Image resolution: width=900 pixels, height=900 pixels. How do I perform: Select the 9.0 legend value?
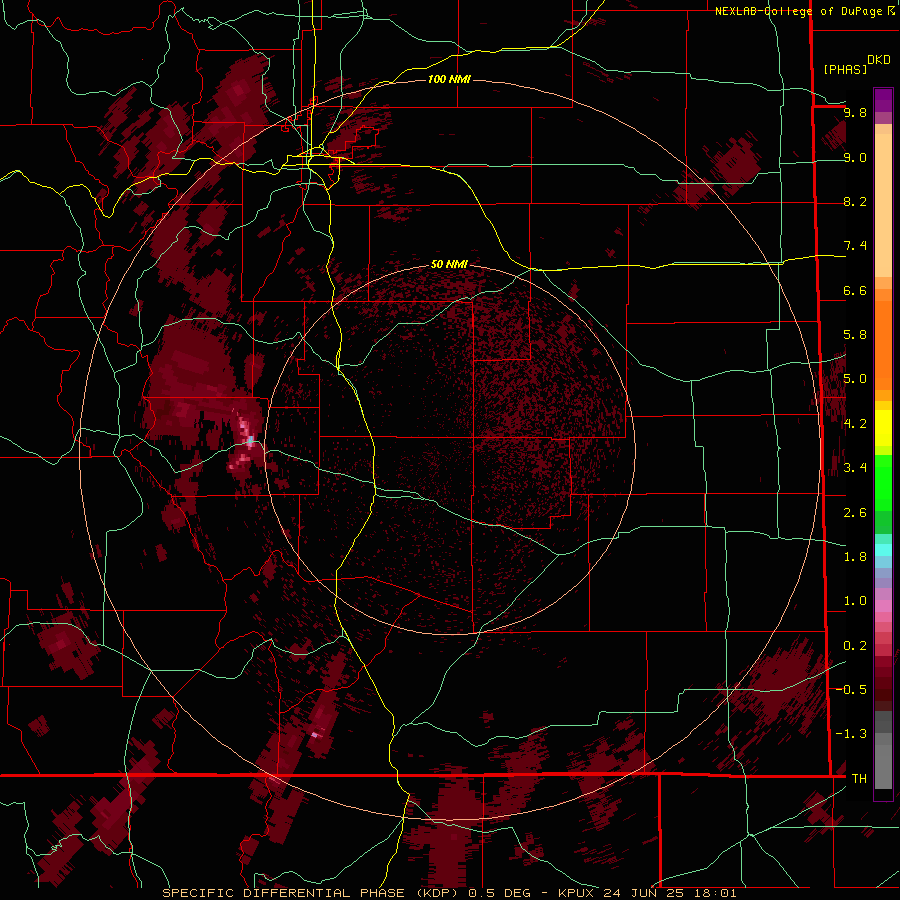tap(855, 157)
